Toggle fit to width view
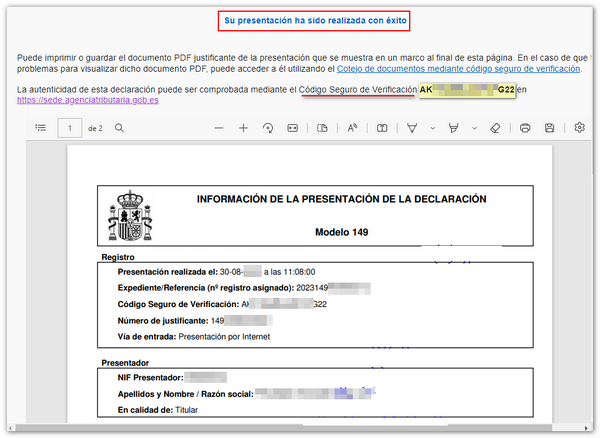Image resolution: width=600 pixels, height=438 pixels. 292,128
